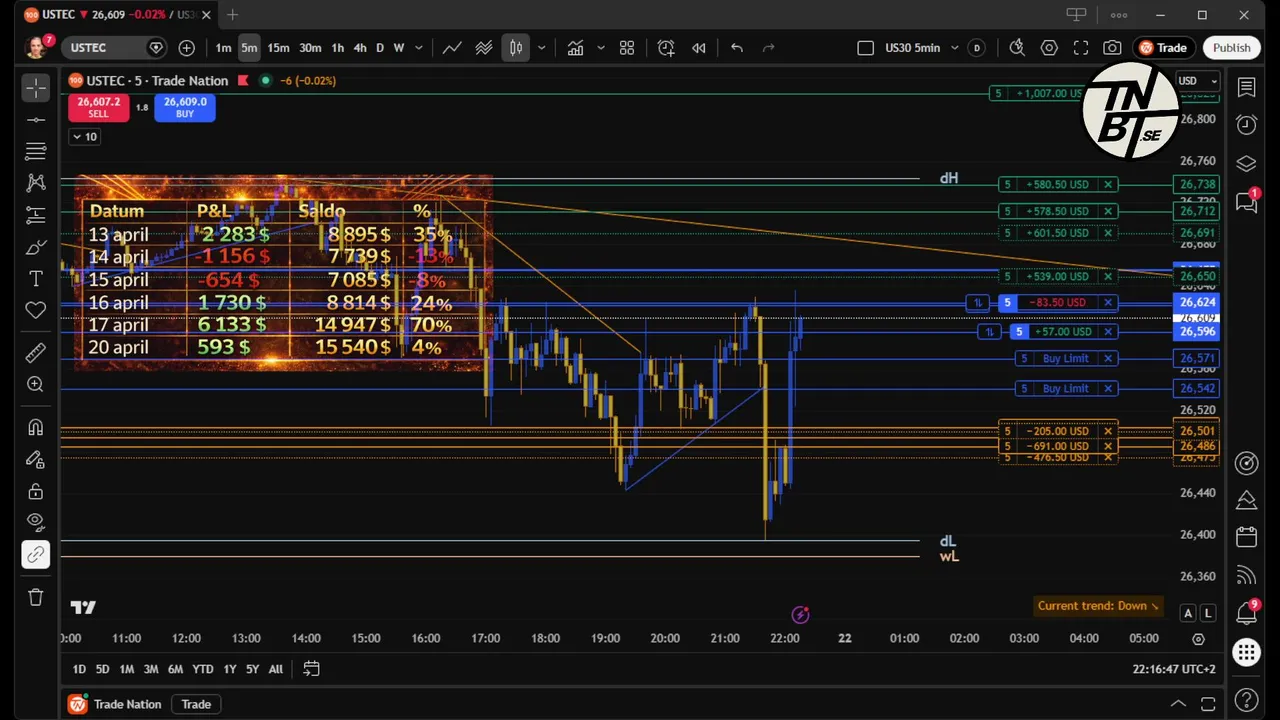Screen dimensions: 1280x720
Task: Open the USD currency dropdown
Action: click(1197, 81)
